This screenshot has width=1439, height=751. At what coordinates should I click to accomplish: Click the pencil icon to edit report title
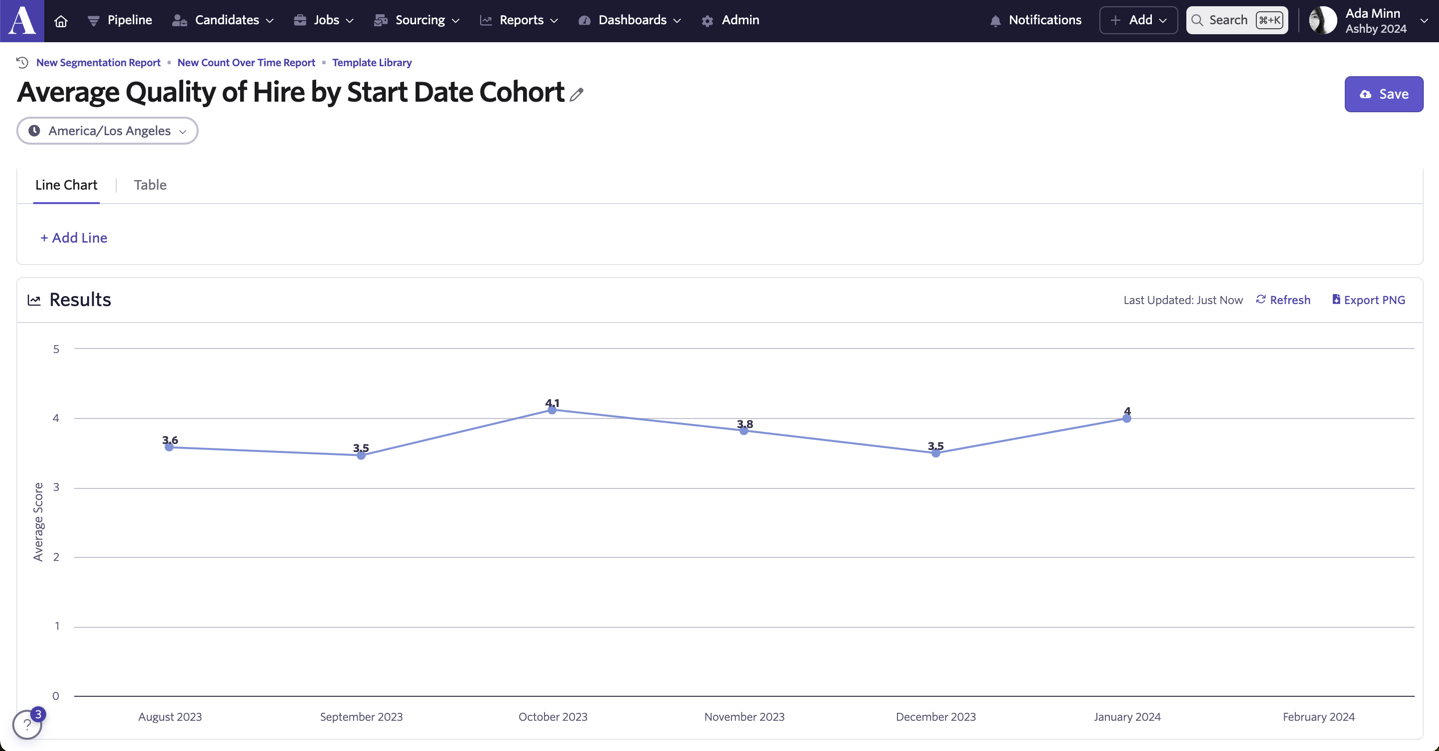(577, 94)
